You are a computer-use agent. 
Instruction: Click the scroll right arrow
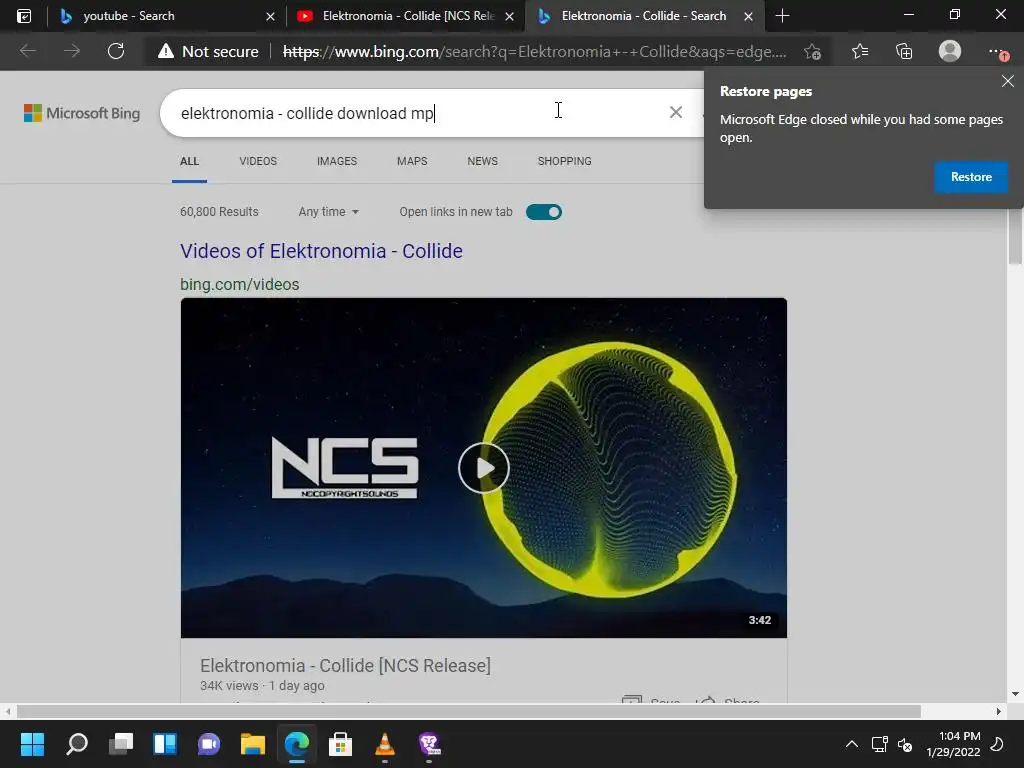999,711
